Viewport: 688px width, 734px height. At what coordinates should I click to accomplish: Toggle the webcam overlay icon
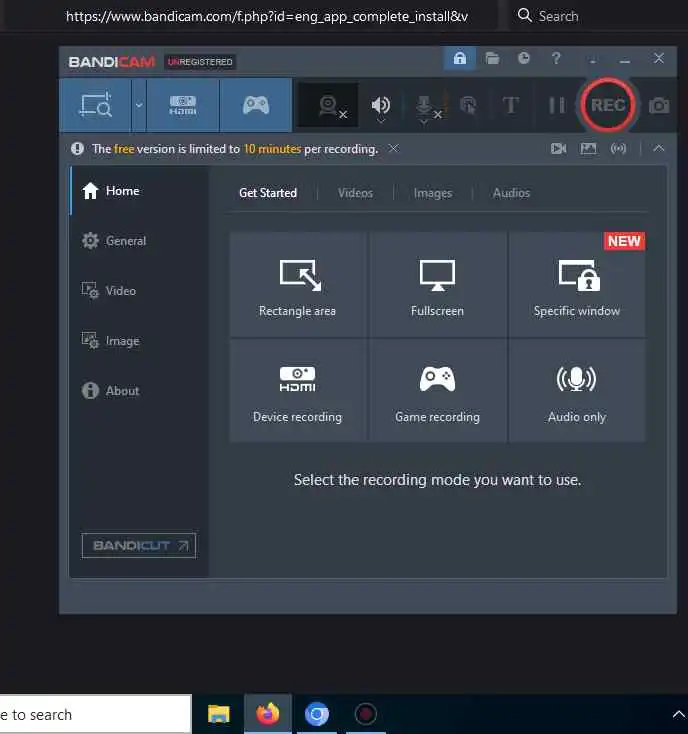pos(329,105)
